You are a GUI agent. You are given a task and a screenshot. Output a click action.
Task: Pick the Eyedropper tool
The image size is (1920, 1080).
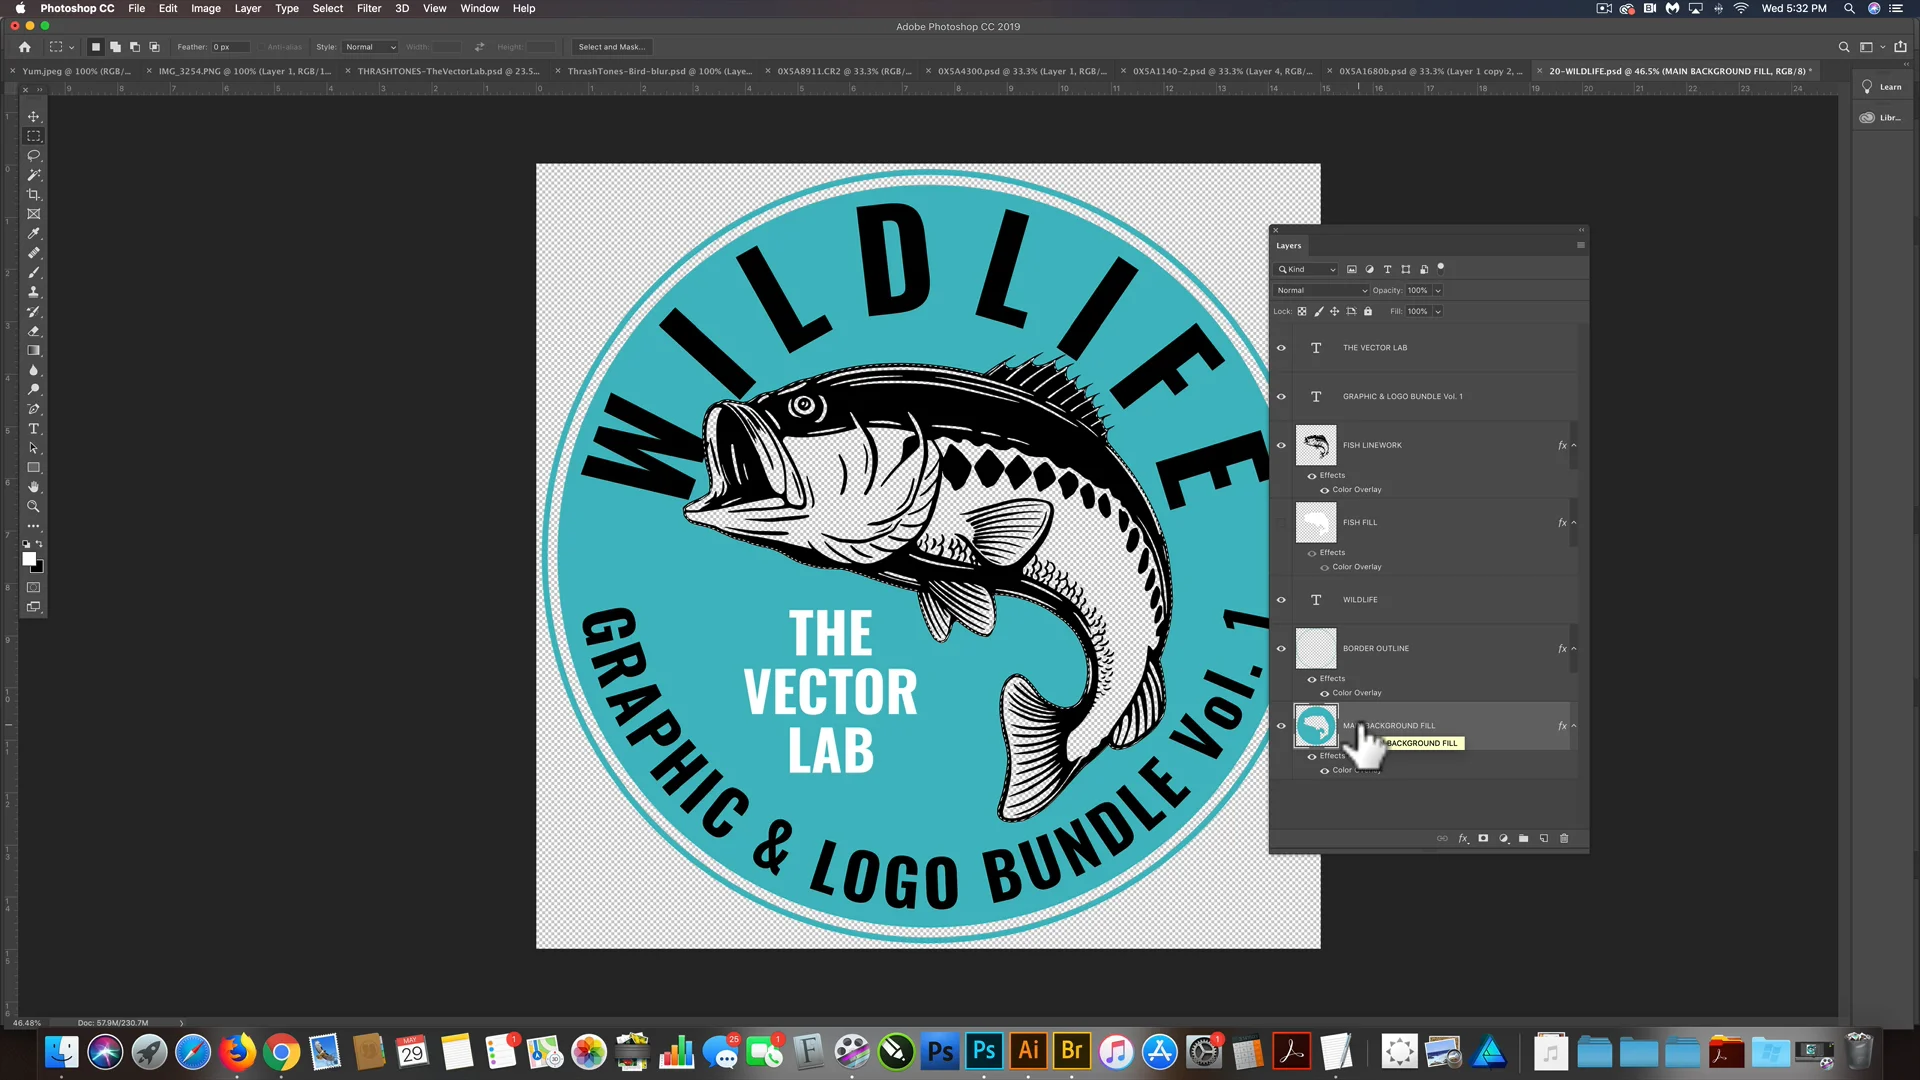click(x=34, y=233)
